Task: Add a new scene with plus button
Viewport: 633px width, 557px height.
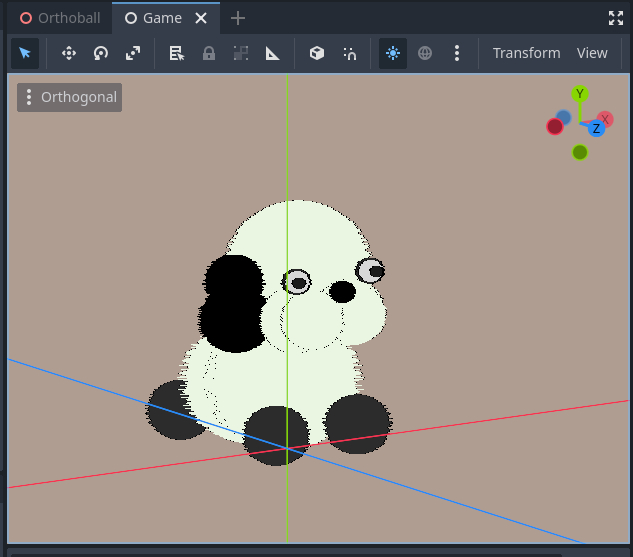Action: 237,18
